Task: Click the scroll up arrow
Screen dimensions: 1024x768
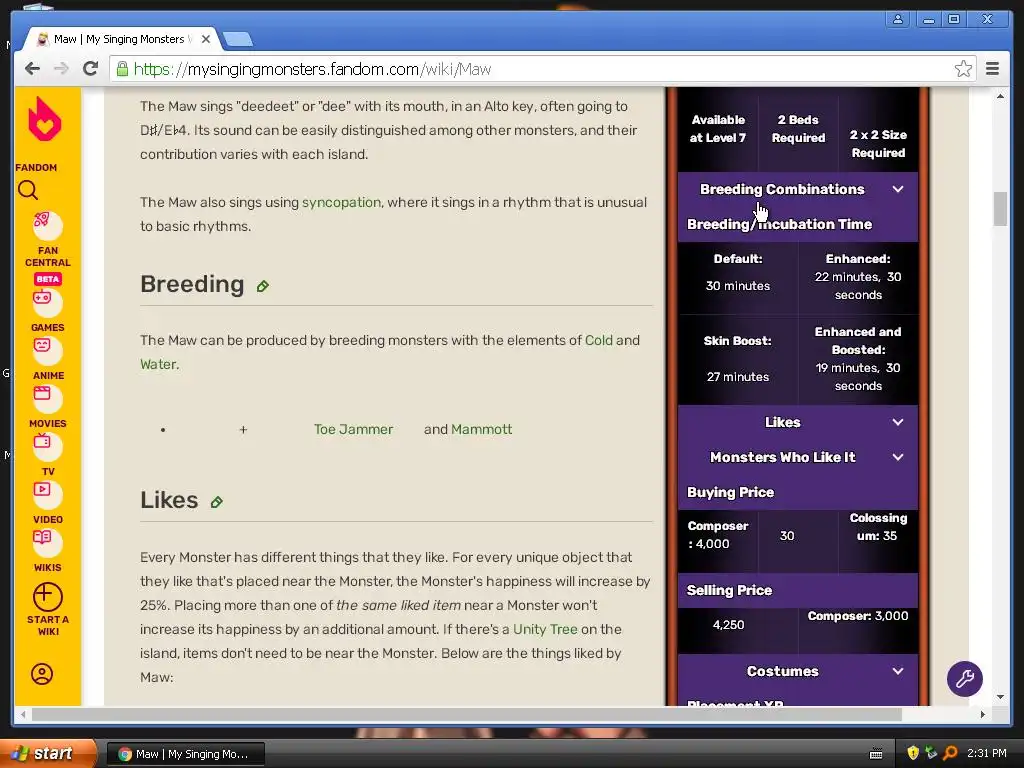Action: [x=1000, y=96]
